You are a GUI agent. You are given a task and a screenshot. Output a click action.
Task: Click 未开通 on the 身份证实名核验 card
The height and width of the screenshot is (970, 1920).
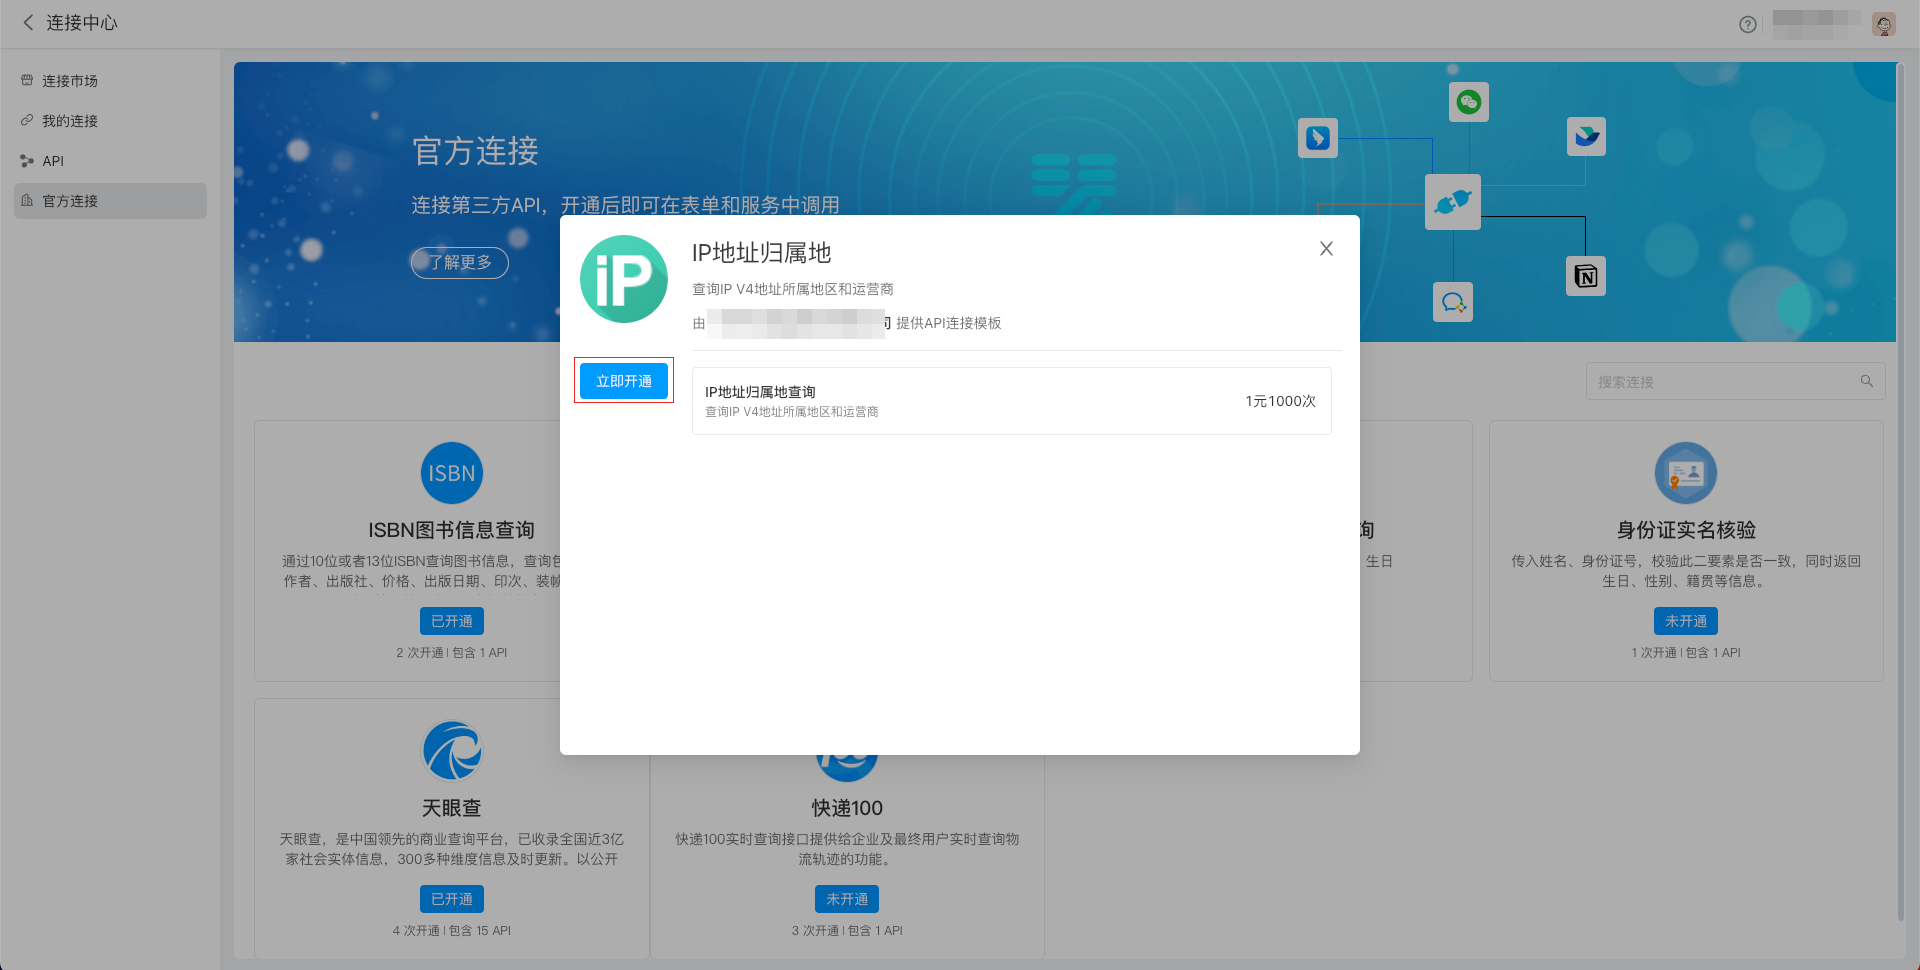point(1685,621)
